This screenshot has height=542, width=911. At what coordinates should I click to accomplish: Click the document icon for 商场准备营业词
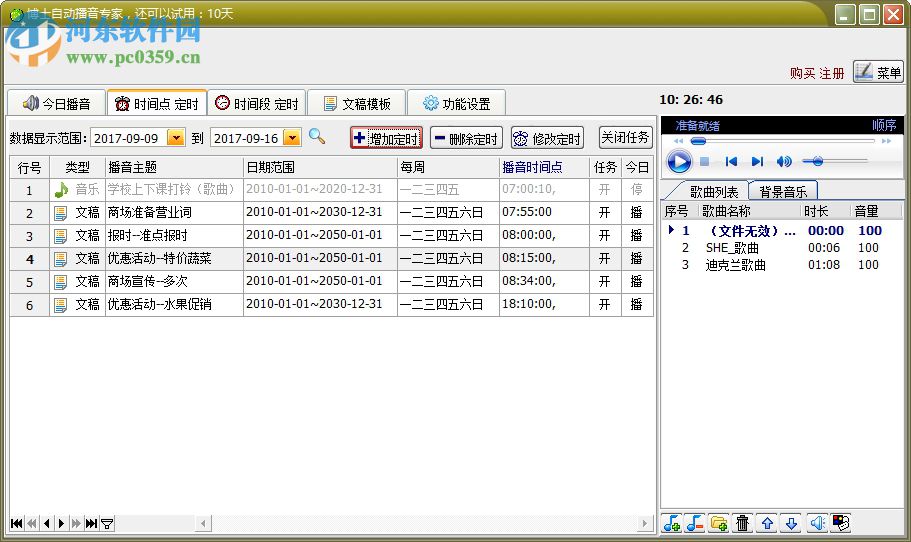tap(60, 213)
